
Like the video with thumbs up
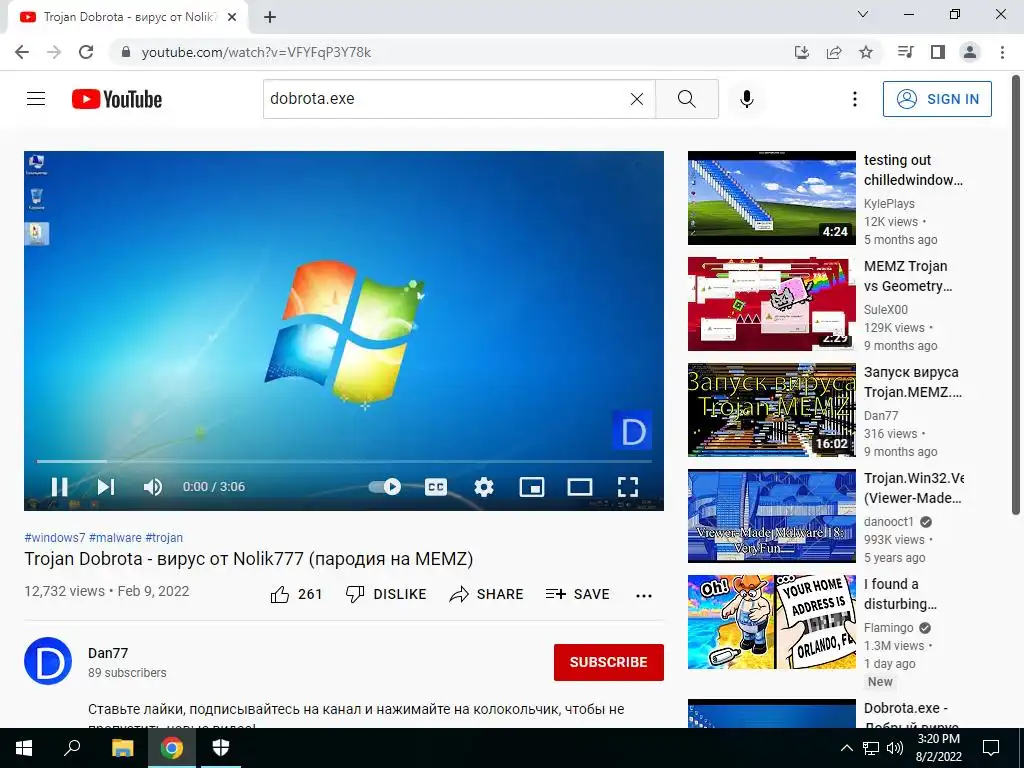(296, 594)
